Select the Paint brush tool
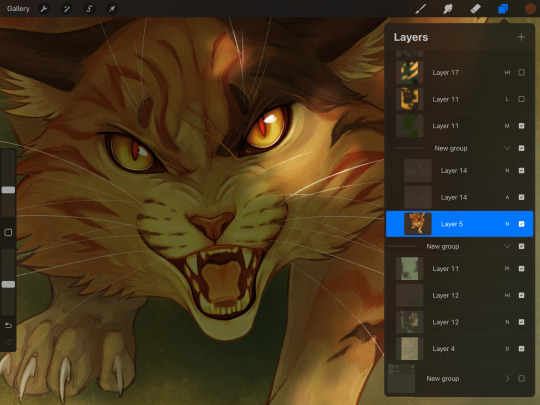540x405 pixels. point(420,9)
